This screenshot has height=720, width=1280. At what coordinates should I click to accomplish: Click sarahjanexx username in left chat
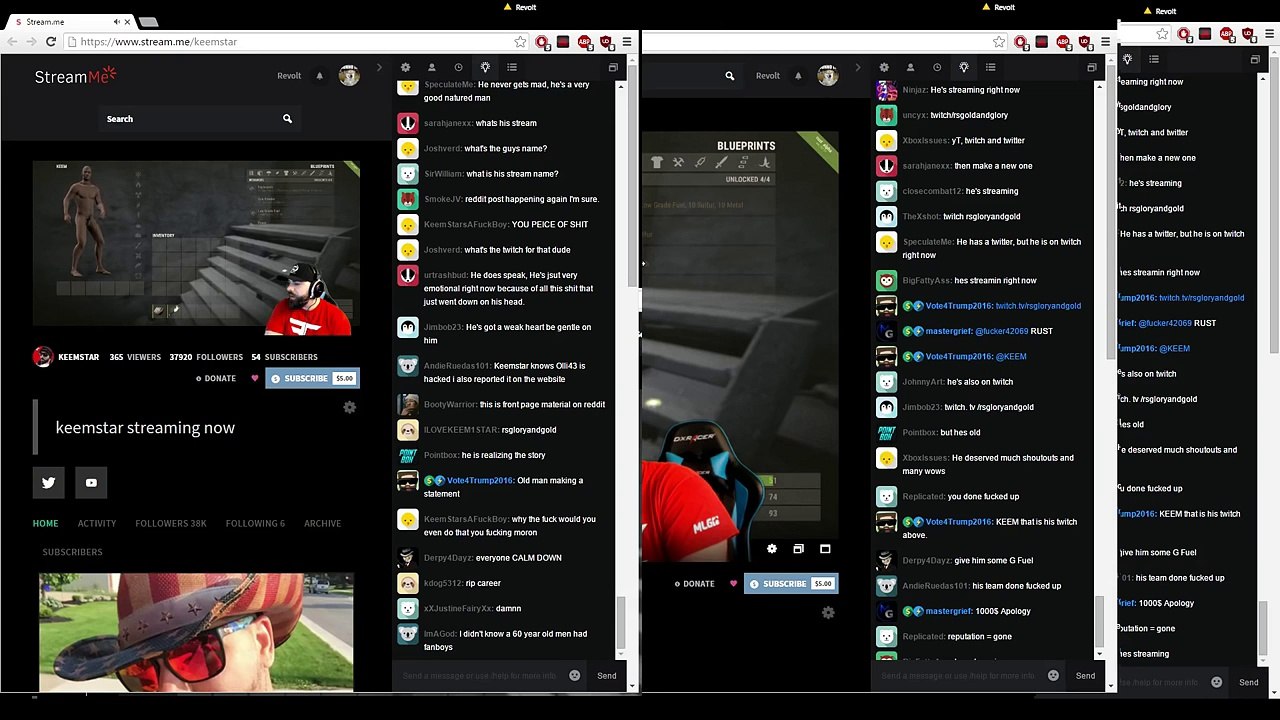448,123
